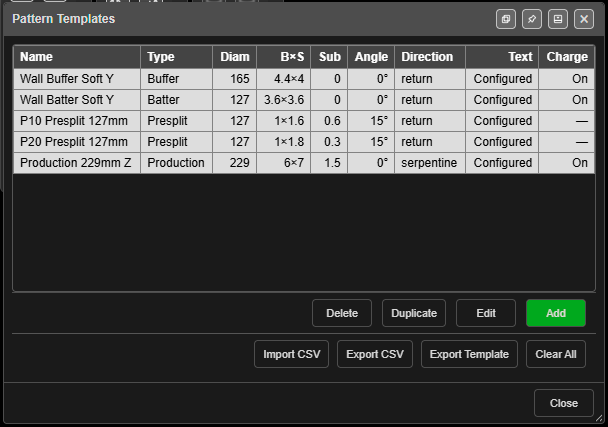Click the 1×1.6 cell

coord(283,121)
